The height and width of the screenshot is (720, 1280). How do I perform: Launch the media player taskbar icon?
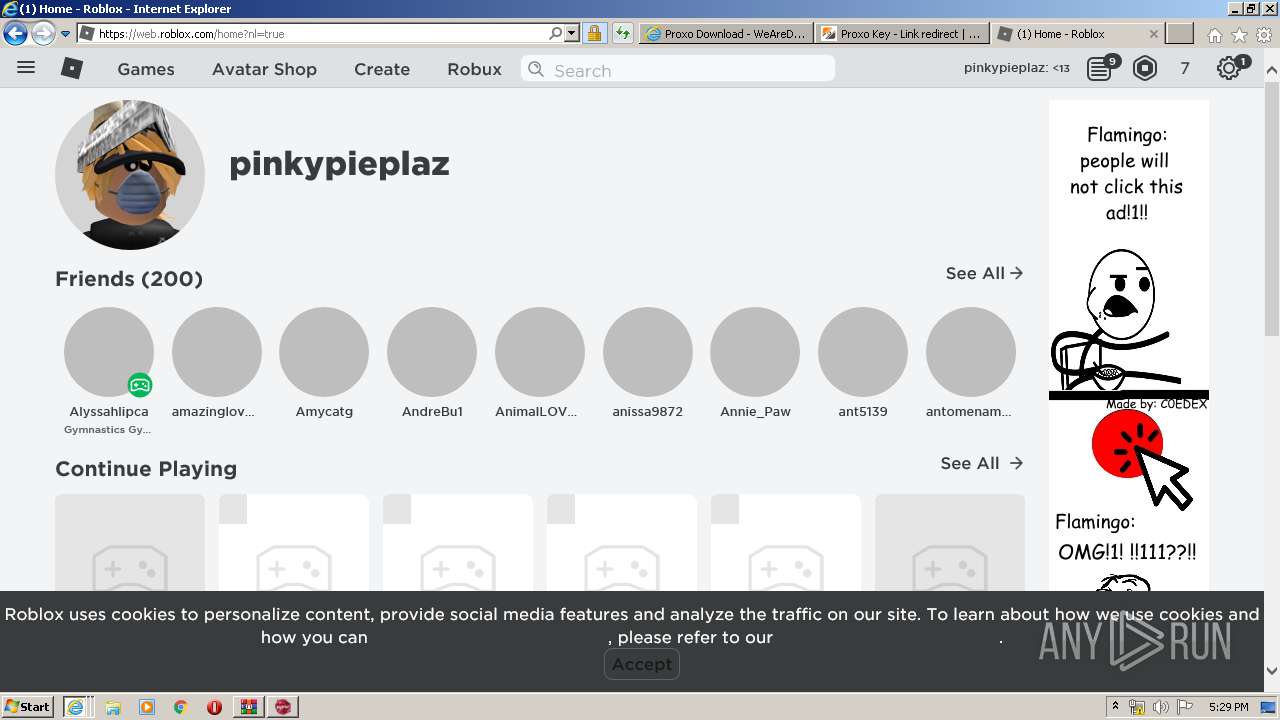[147, 706]
